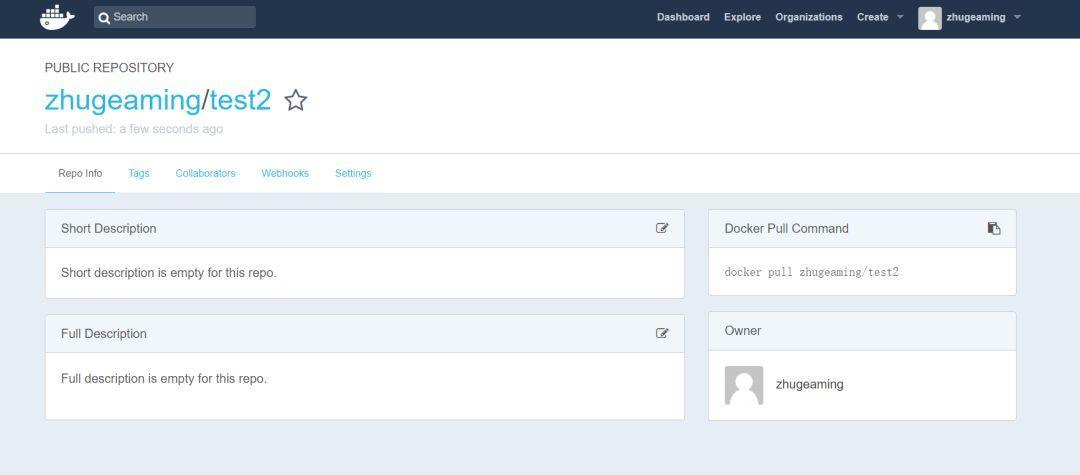Click "Full description is empty" text
1080x475 pixels.
pyautogui.click(x=164, y=379)
